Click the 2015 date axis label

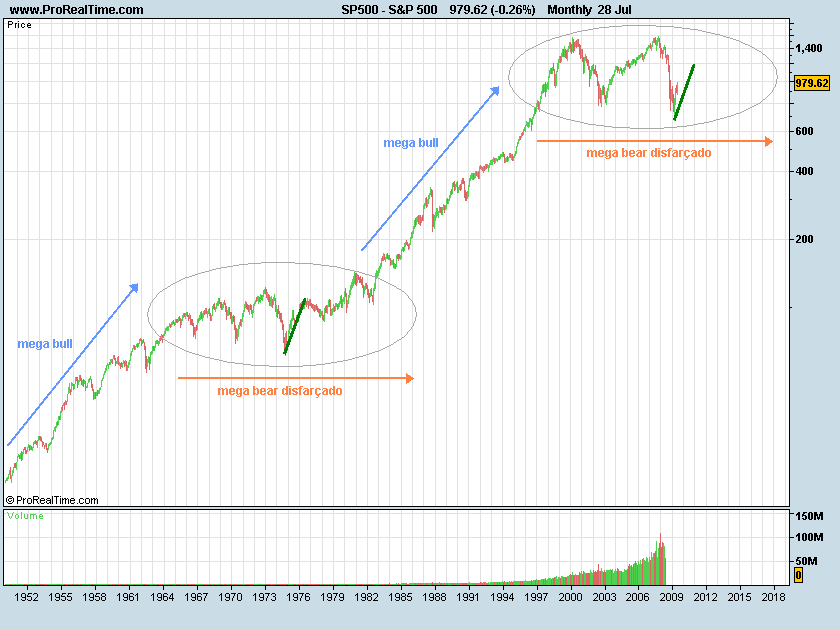point(739,597)
